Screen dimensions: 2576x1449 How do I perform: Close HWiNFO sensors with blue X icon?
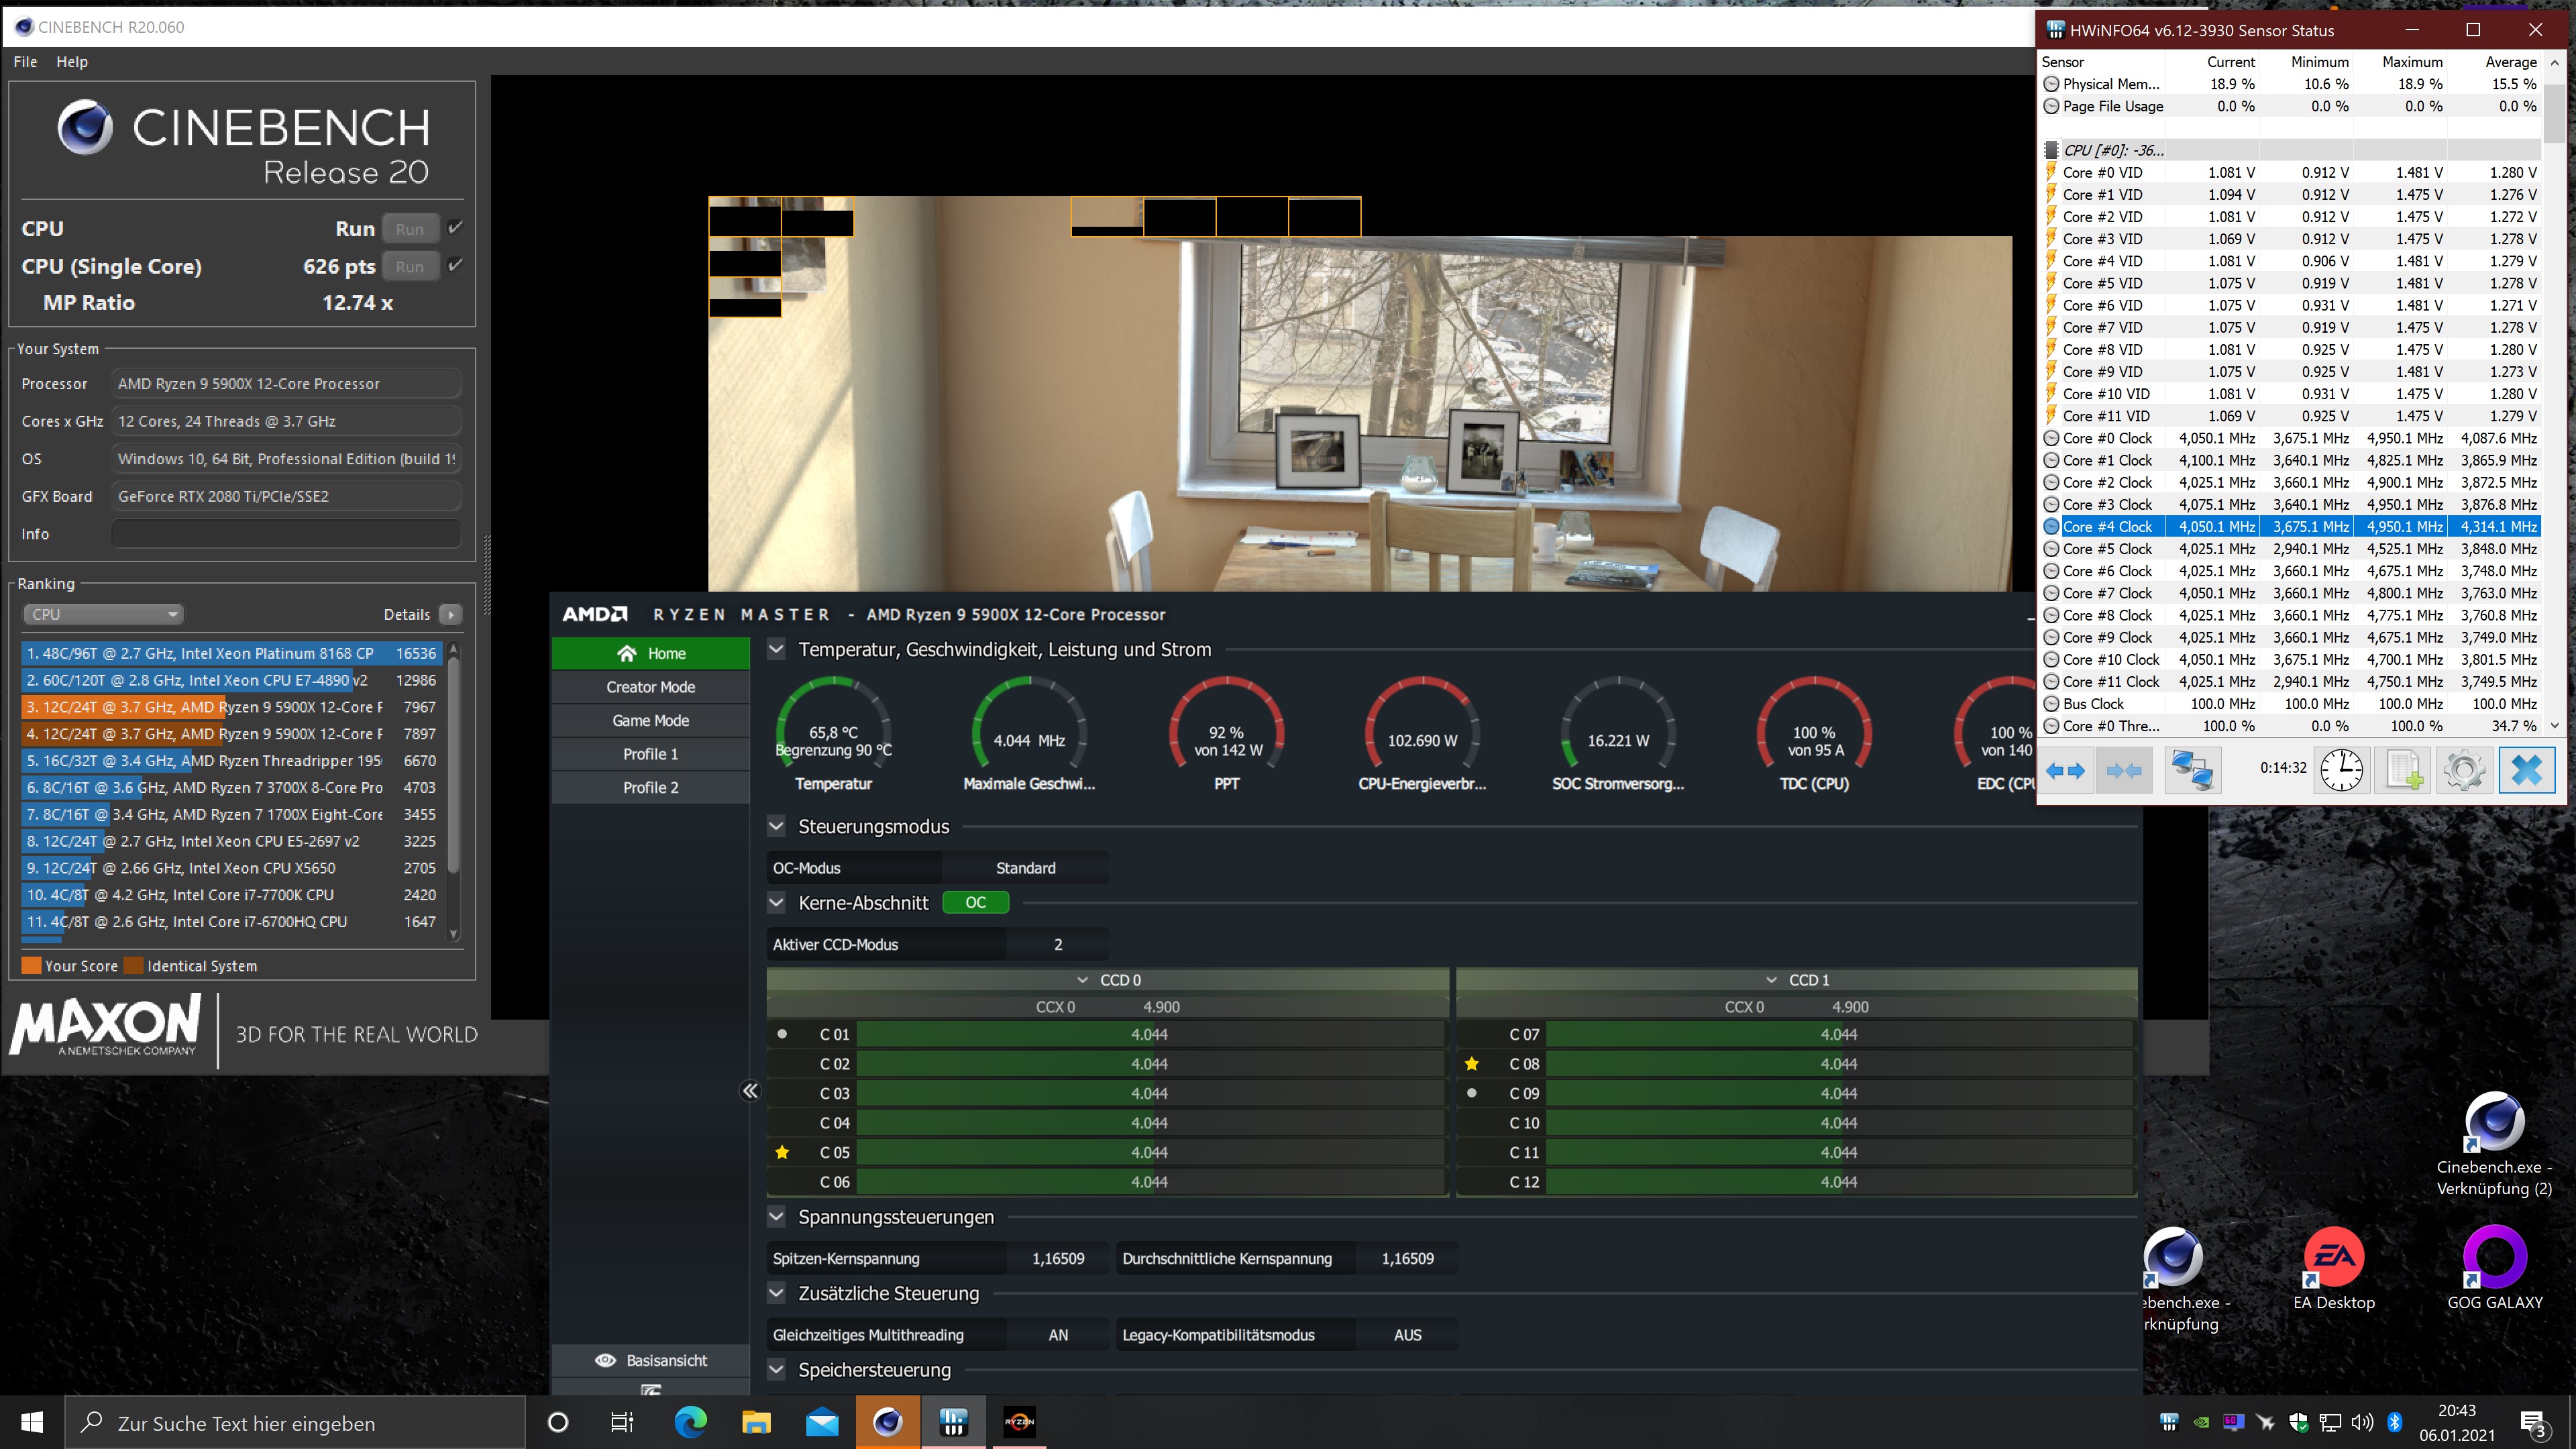tap(2526, 770)
